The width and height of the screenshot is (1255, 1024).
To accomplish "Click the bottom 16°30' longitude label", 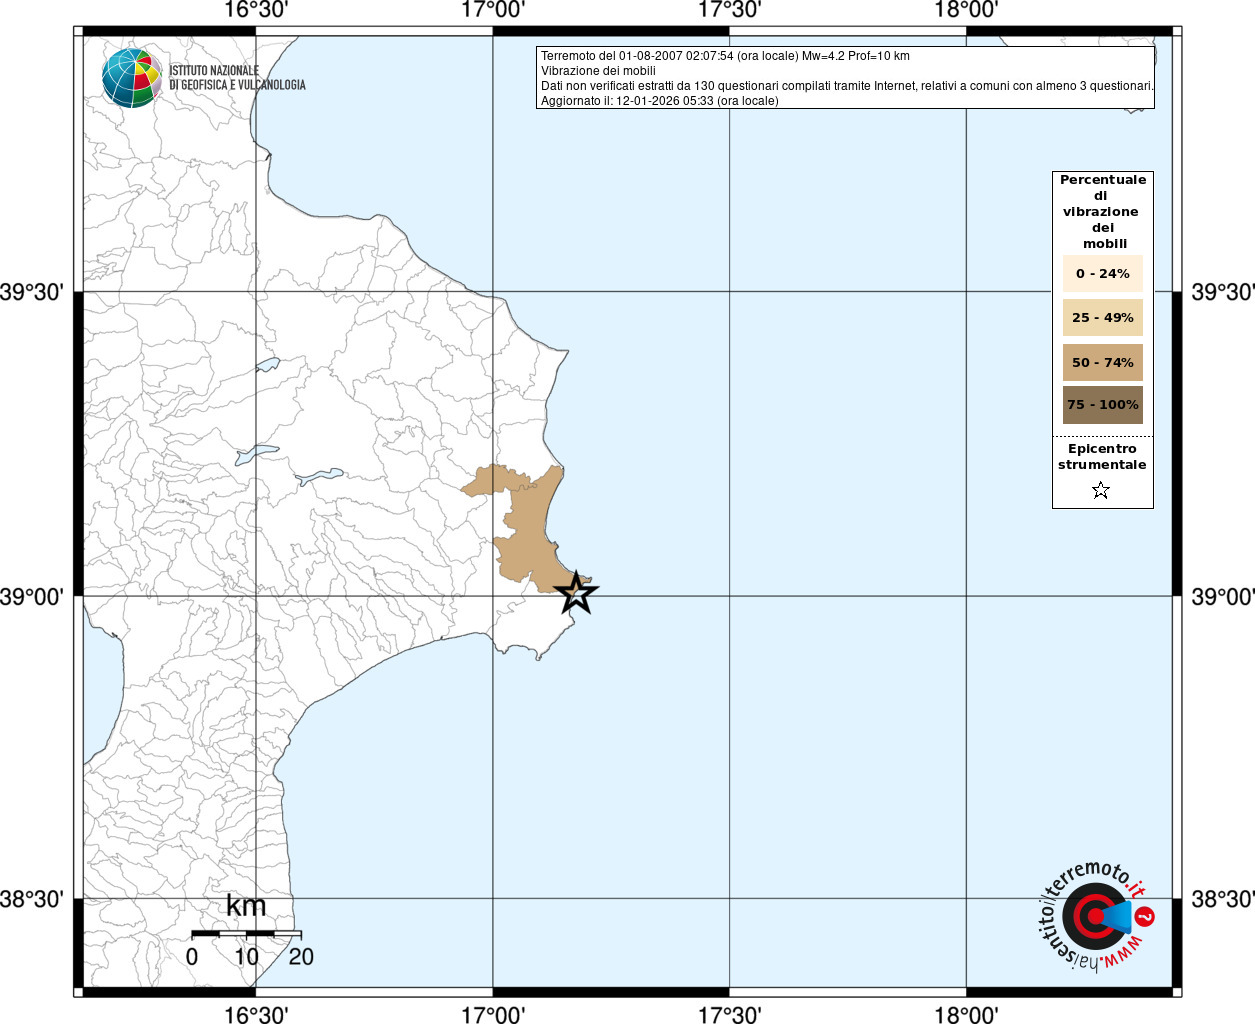I will [256, 1014].
